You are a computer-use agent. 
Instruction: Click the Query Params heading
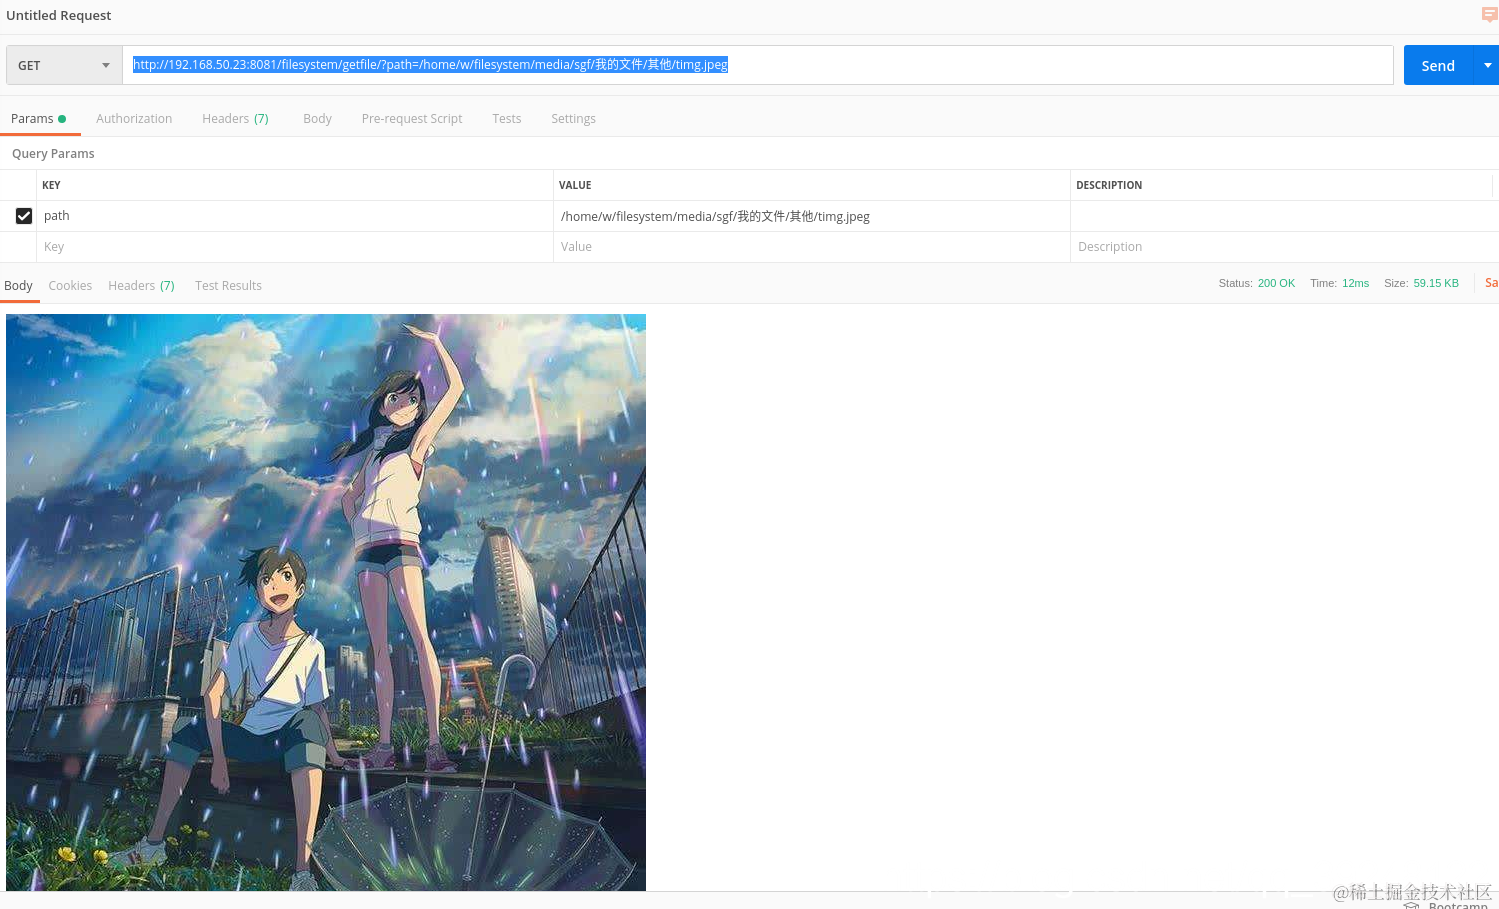point(53,154)
